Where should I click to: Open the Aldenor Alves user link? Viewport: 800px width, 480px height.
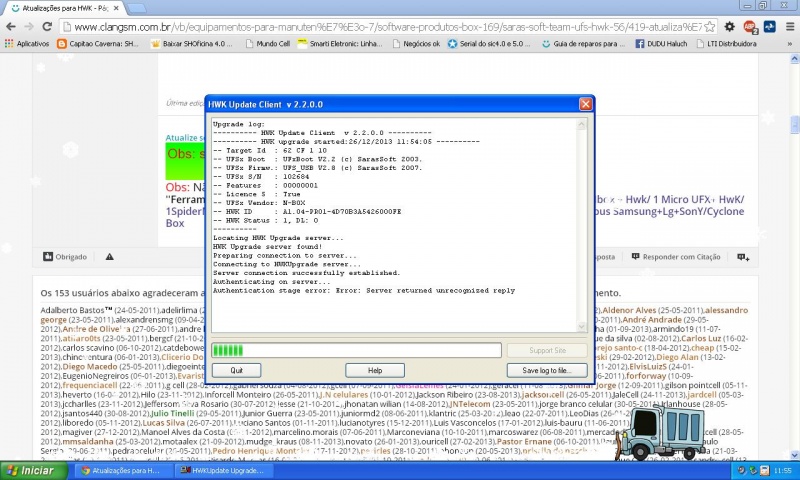coord(629,310)
